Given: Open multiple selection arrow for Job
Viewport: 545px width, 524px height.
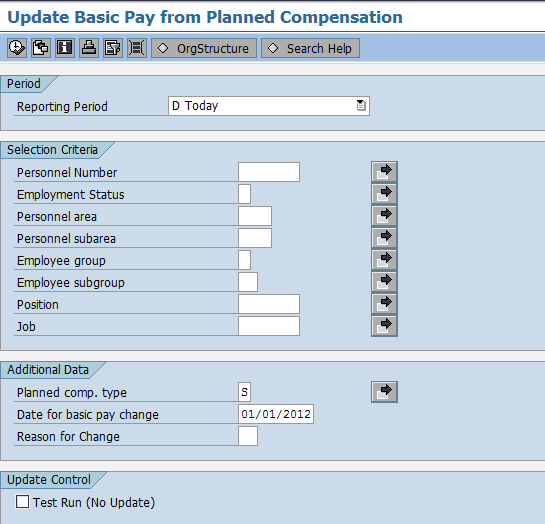Looking at the screenshot, I should point(384,326).
